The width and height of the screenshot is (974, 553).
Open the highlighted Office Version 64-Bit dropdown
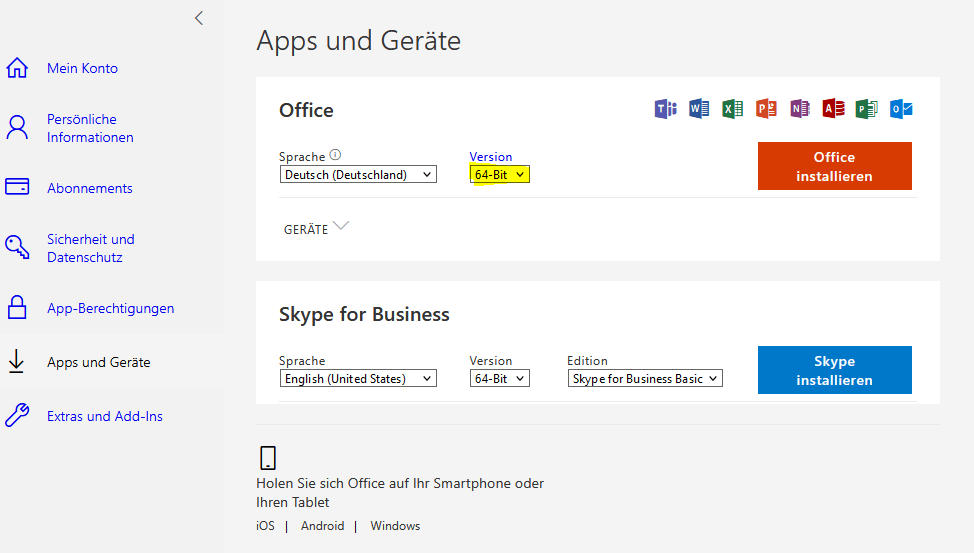point(499,175)
